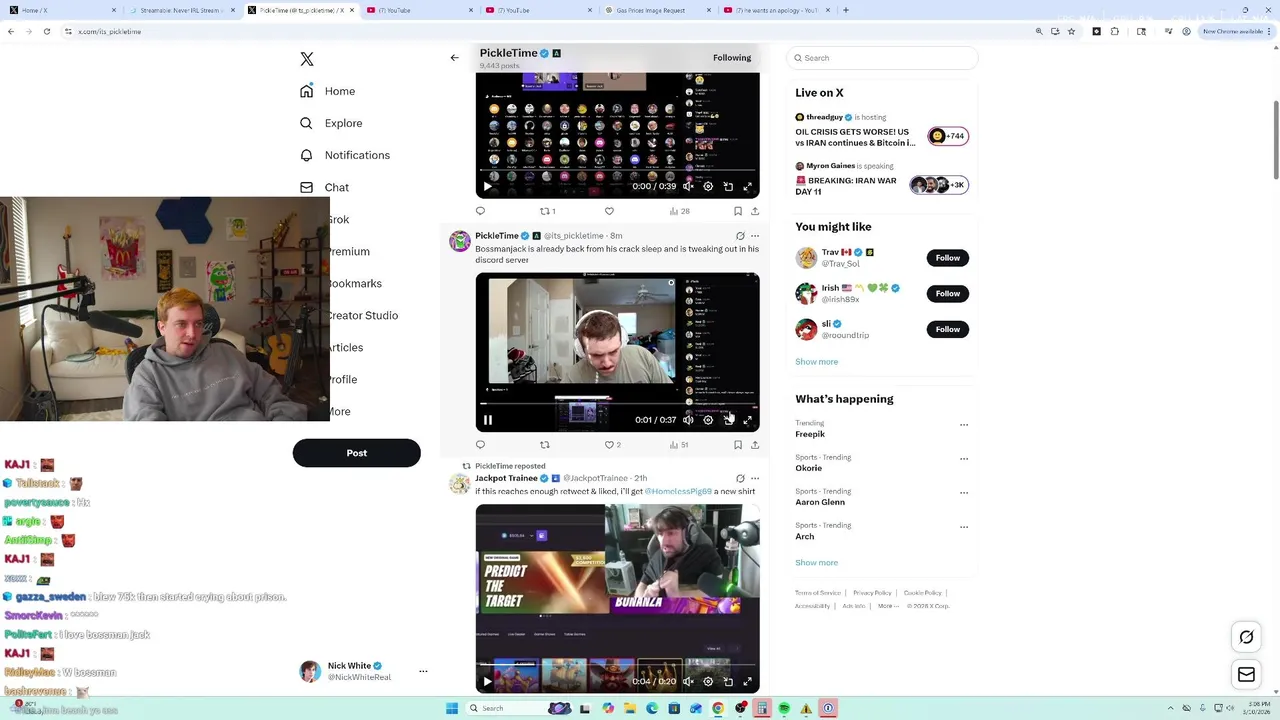The width and height of the screenshot is (1280, 720).
Task: Mute the 0:20 Jackpot Trainee video
Action: (688, 682)
